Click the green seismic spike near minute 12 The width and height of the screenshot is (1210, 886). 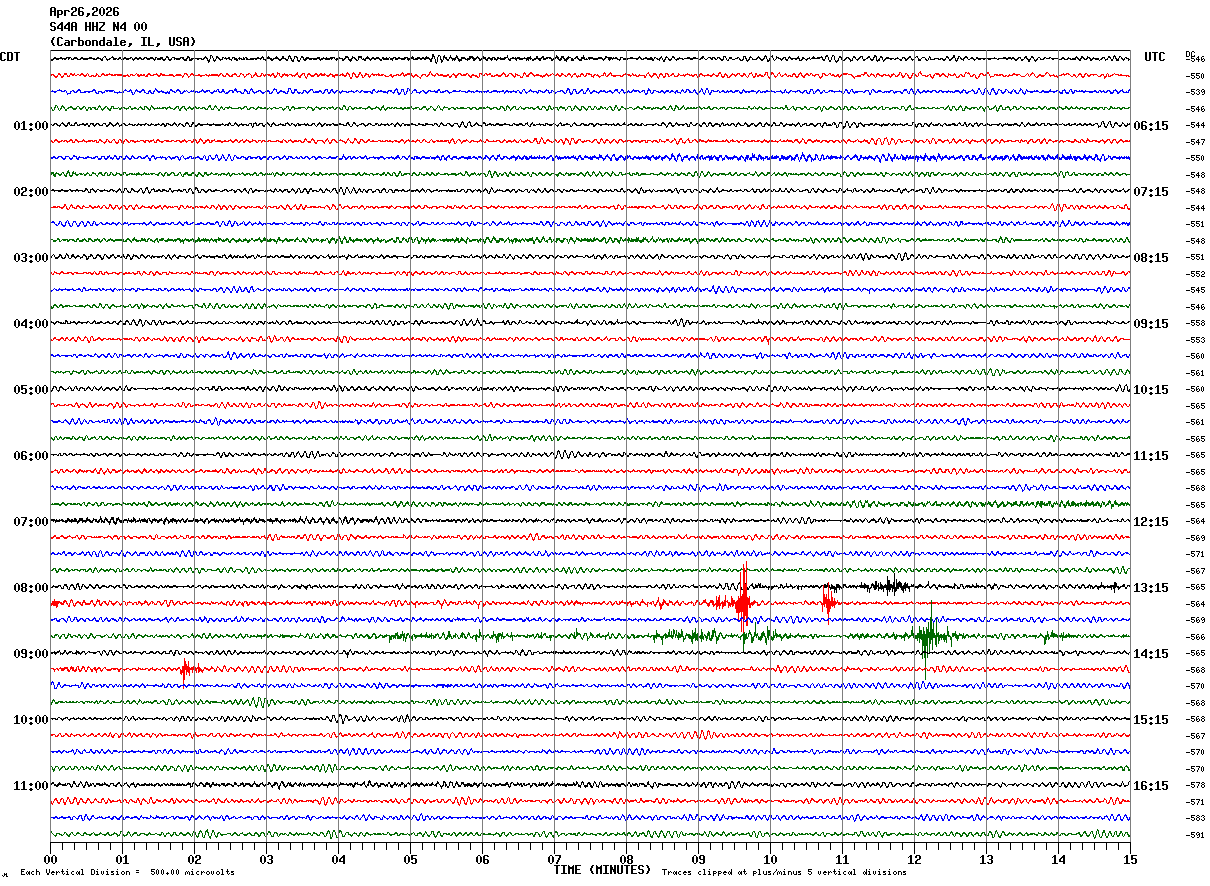929,636
